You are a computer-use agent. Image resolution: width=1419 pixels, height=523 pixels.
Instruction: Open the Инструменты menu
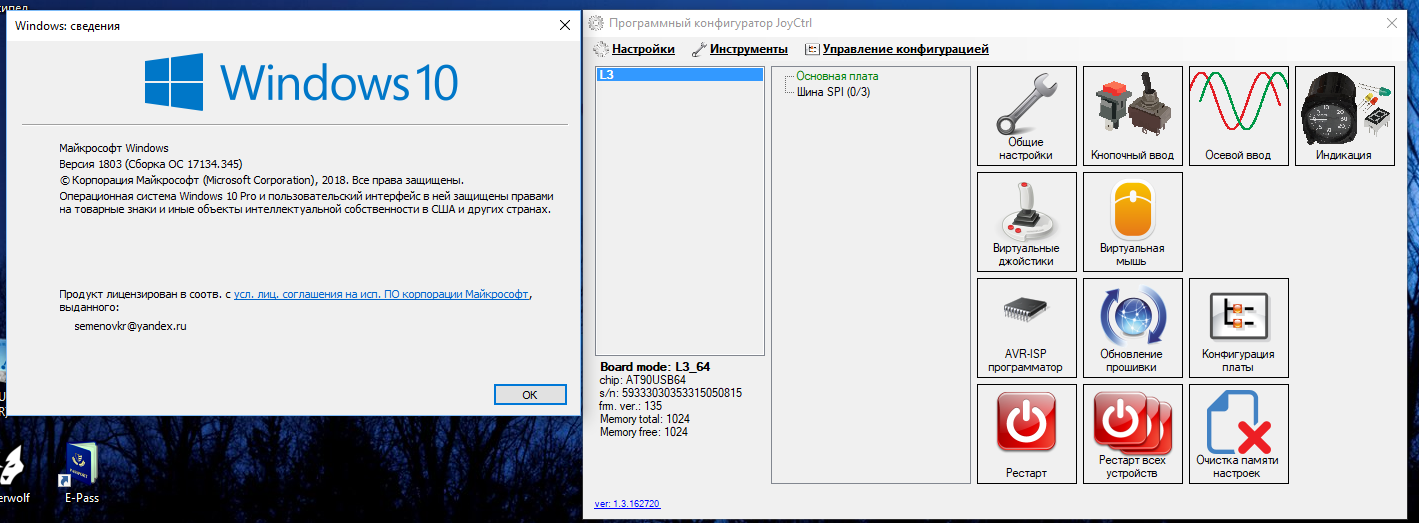pyautogui.click(x=740, y=49)
